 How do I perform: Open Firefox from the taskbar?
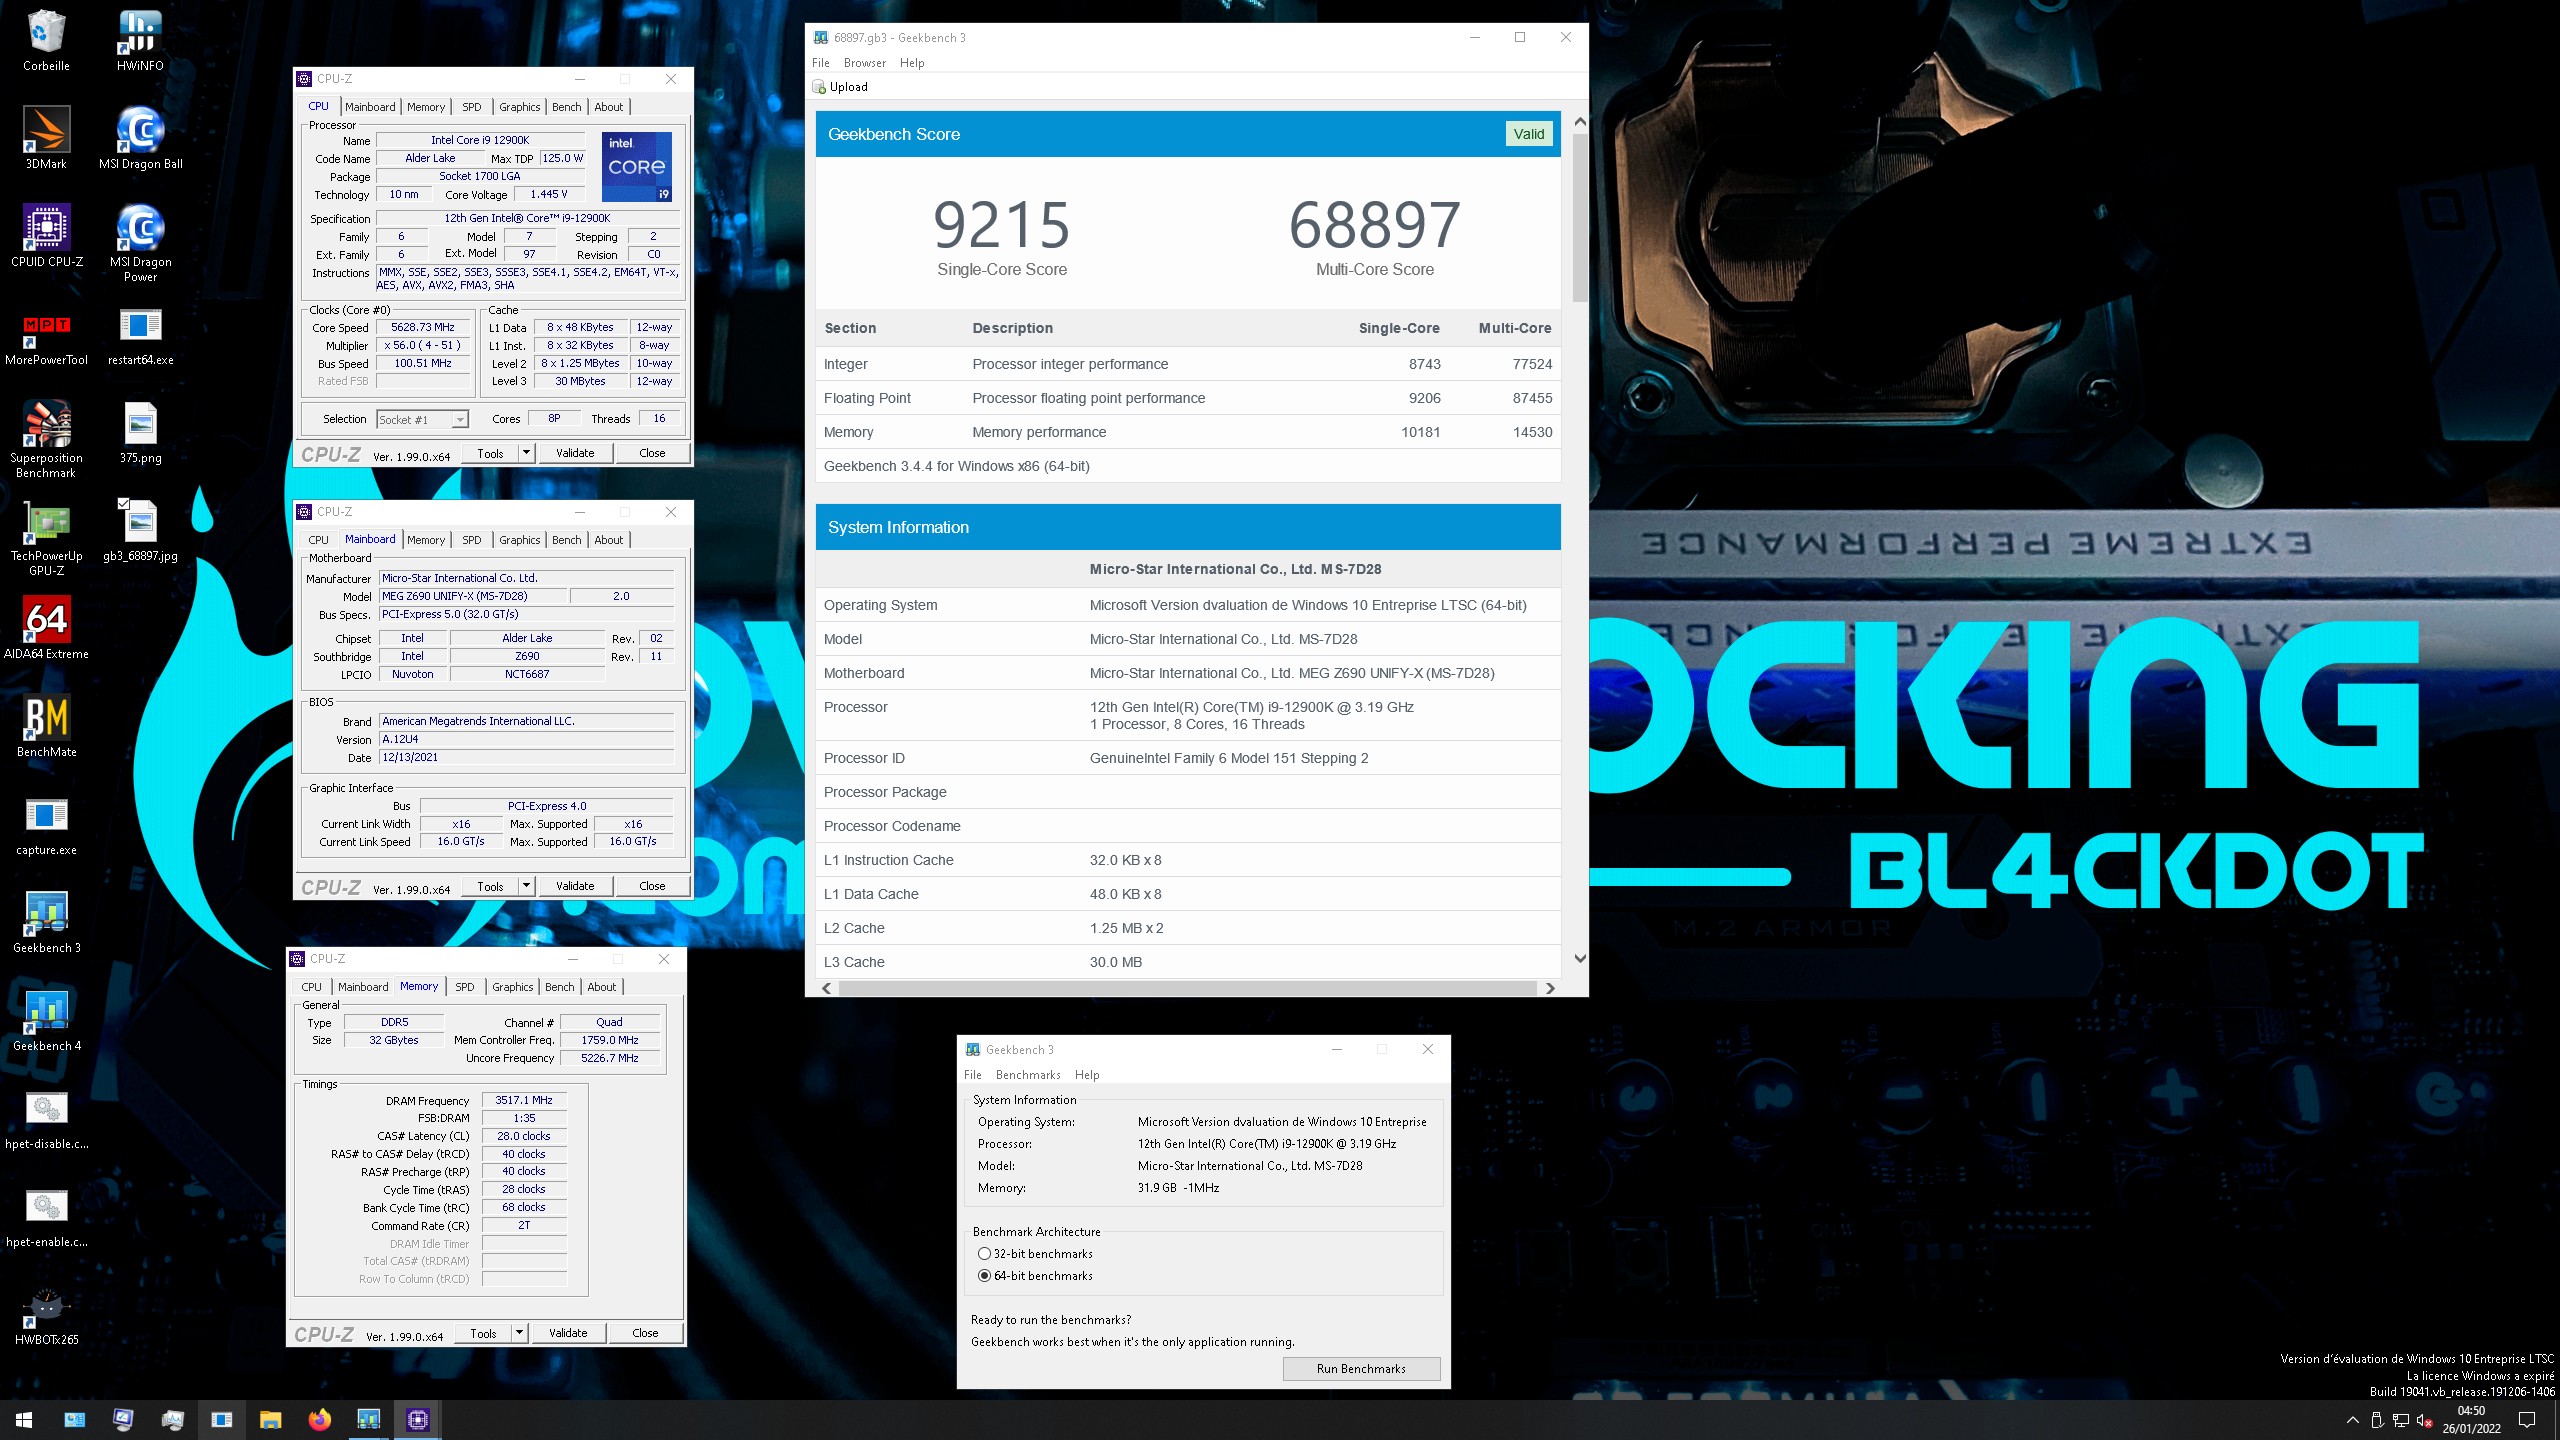pyautogui.click(x=320, y=1419)
